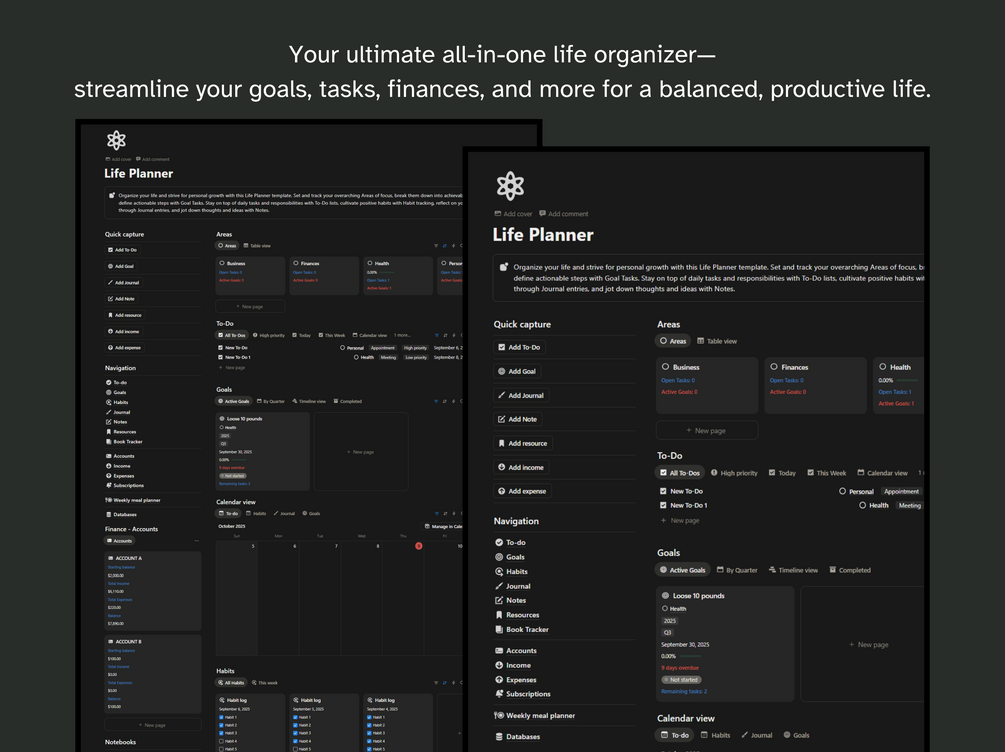Toggle New To-Do checkbox in back window

tap(220, 347)
